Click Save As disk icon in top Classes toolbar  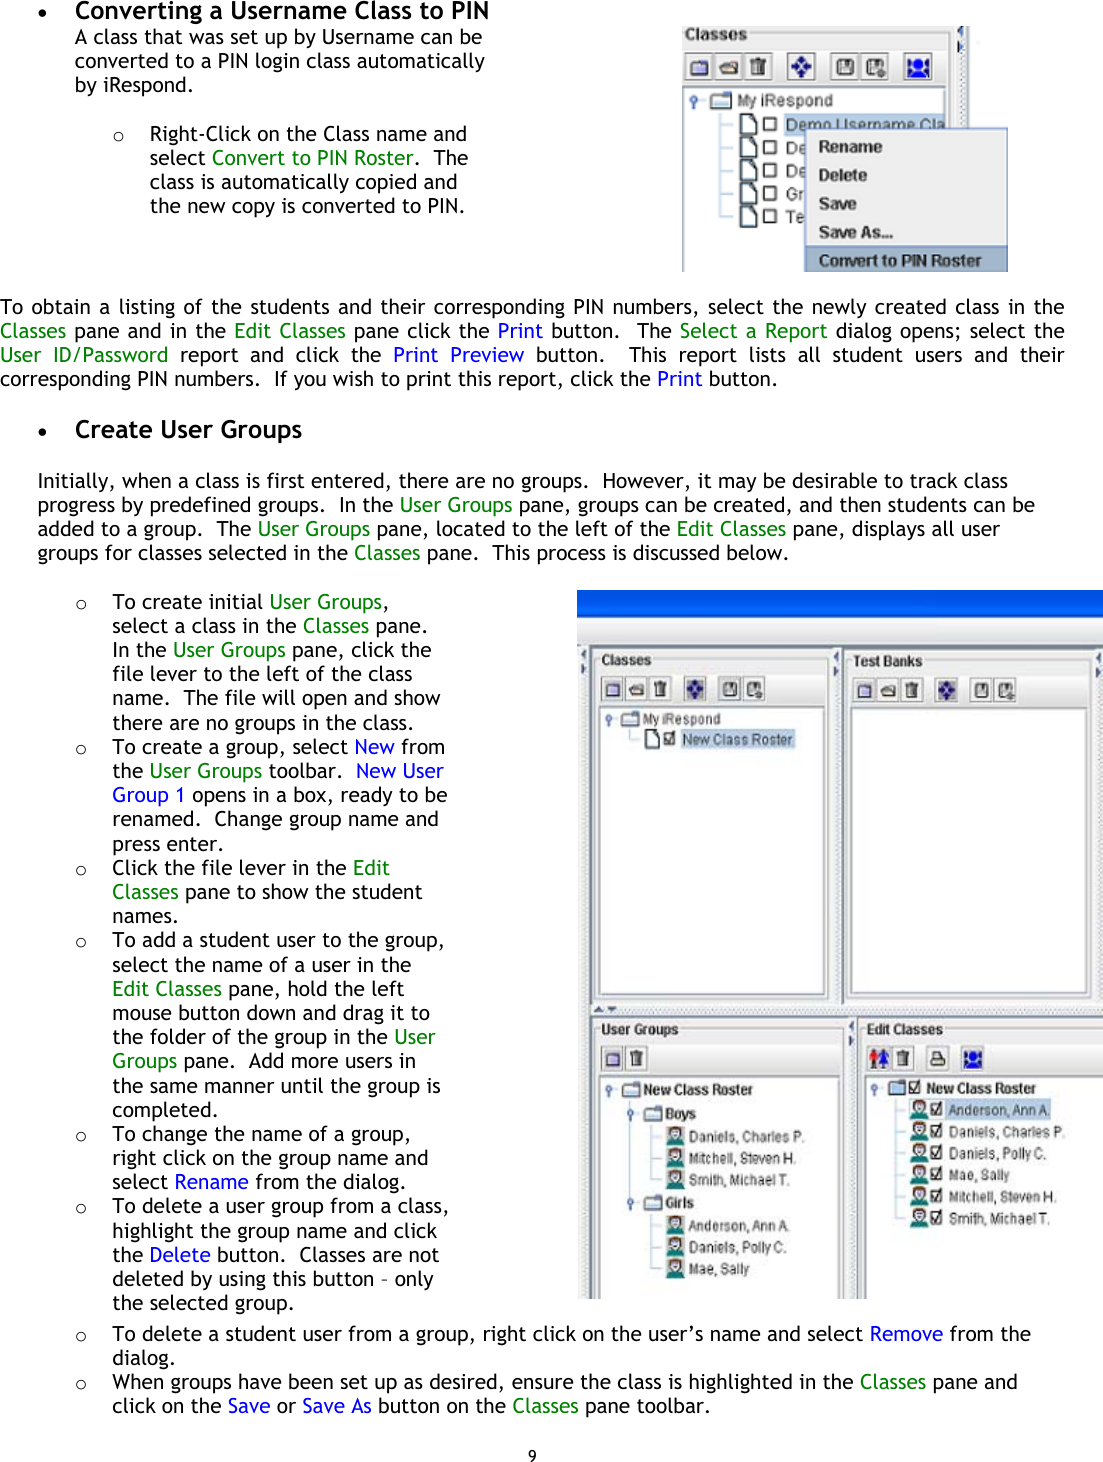[x=875, y=67]
